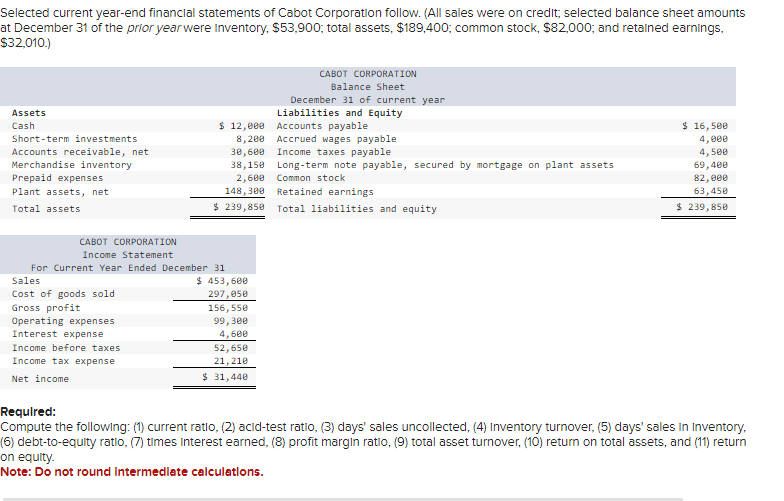Select the Prepaid expenses value 2,600
The height and width of the screenshot is (501, 784).
click(250, 178)
